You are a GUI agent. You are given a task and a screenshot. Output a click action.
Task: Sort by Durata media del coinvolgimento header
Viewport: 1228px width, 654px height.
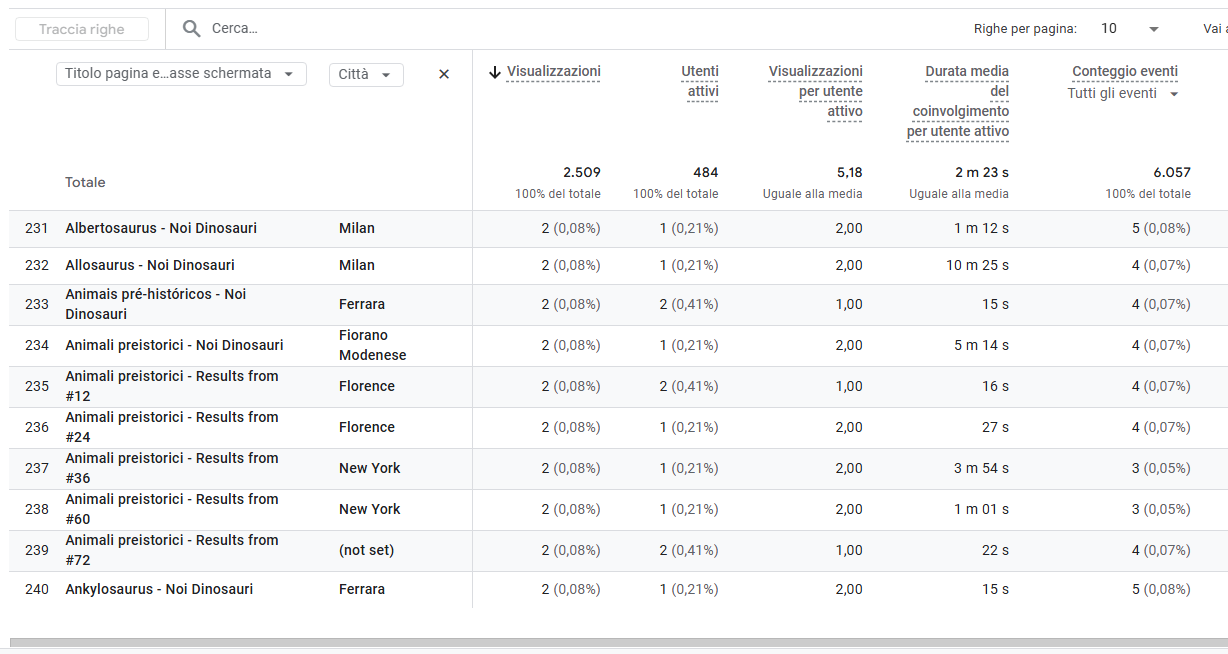click(958, 102)
